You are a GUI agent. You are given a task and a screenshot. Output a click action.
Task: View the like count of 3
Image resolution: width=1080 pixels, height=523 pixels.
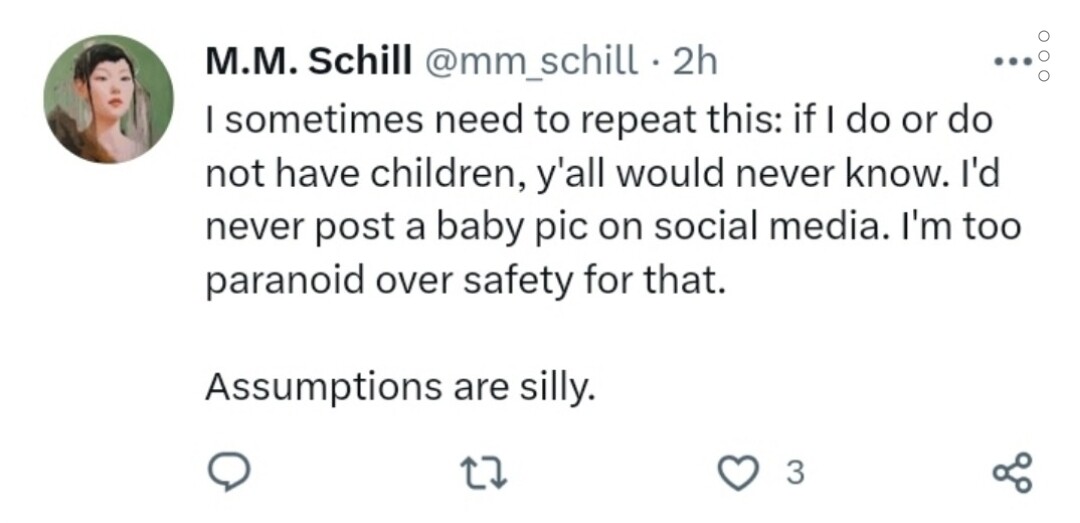[x=793, y=471]
